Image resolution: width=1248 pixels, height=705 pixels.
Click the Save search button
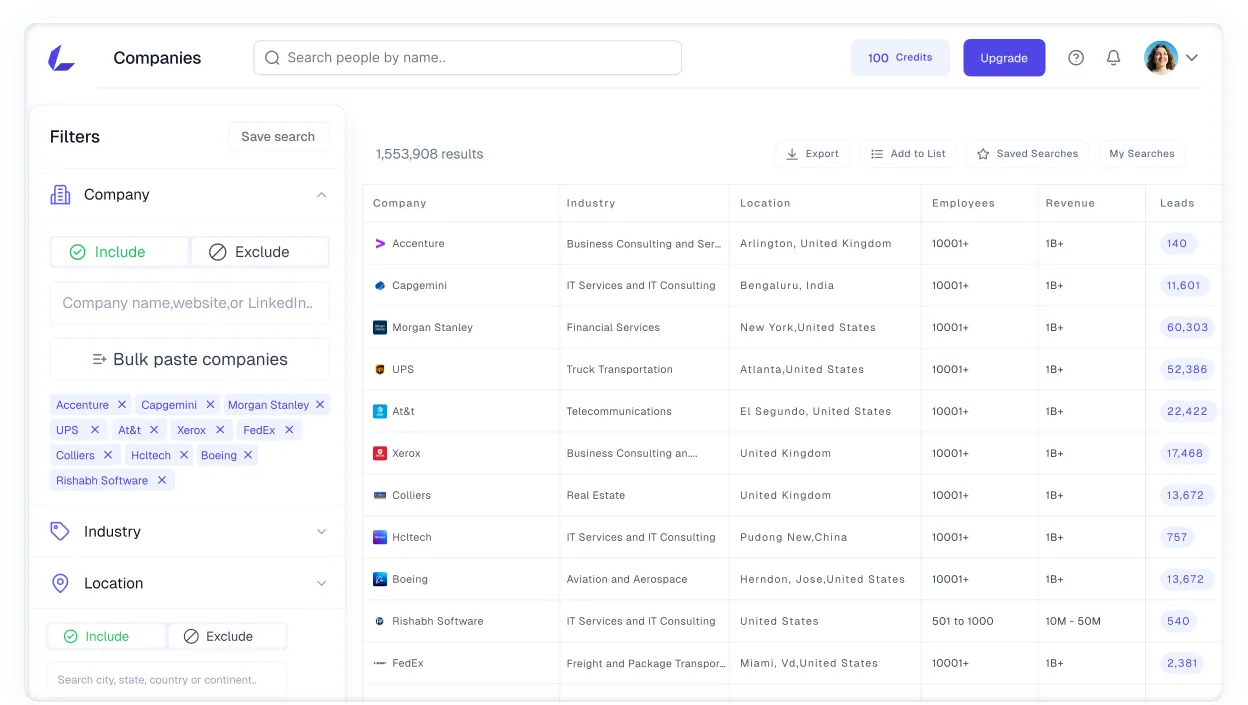[x=278, y=137]
